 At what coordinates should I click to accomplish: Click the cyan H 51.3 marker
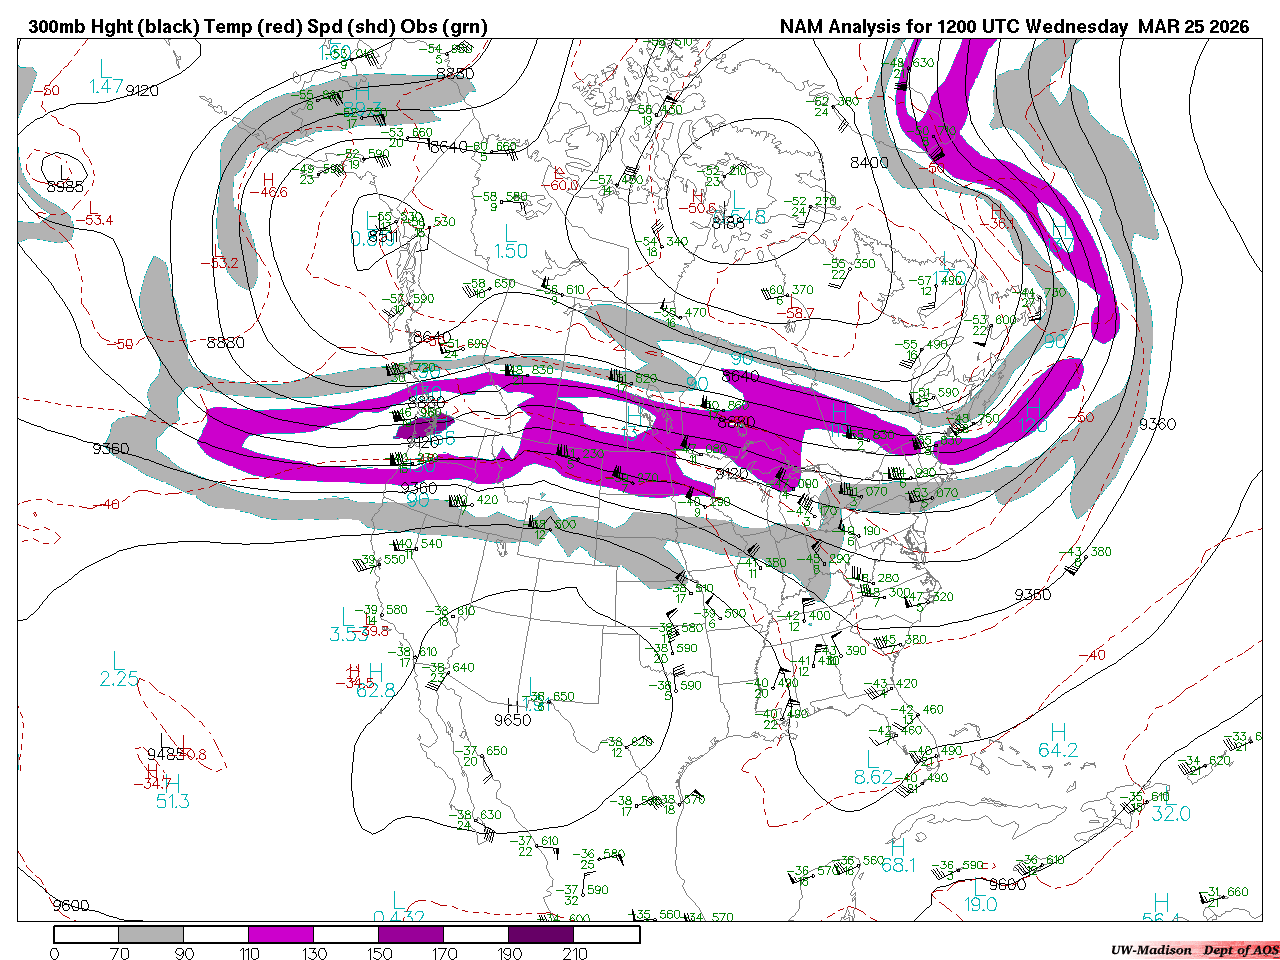[x=172, y=792]
